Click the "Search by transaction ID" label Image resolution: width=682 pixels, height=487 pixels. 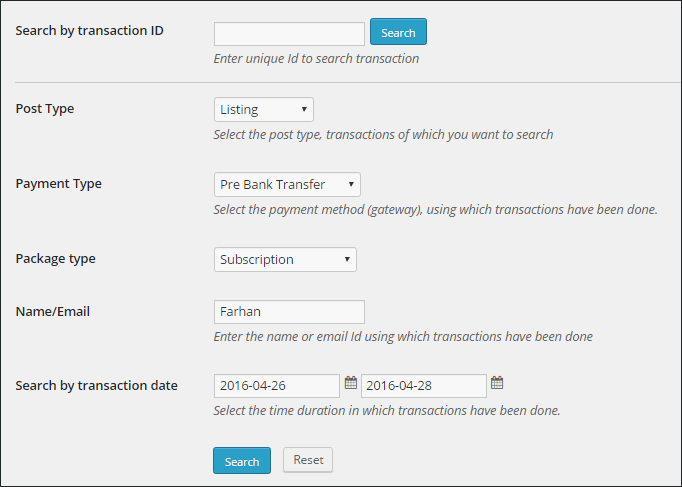point(90,31)
